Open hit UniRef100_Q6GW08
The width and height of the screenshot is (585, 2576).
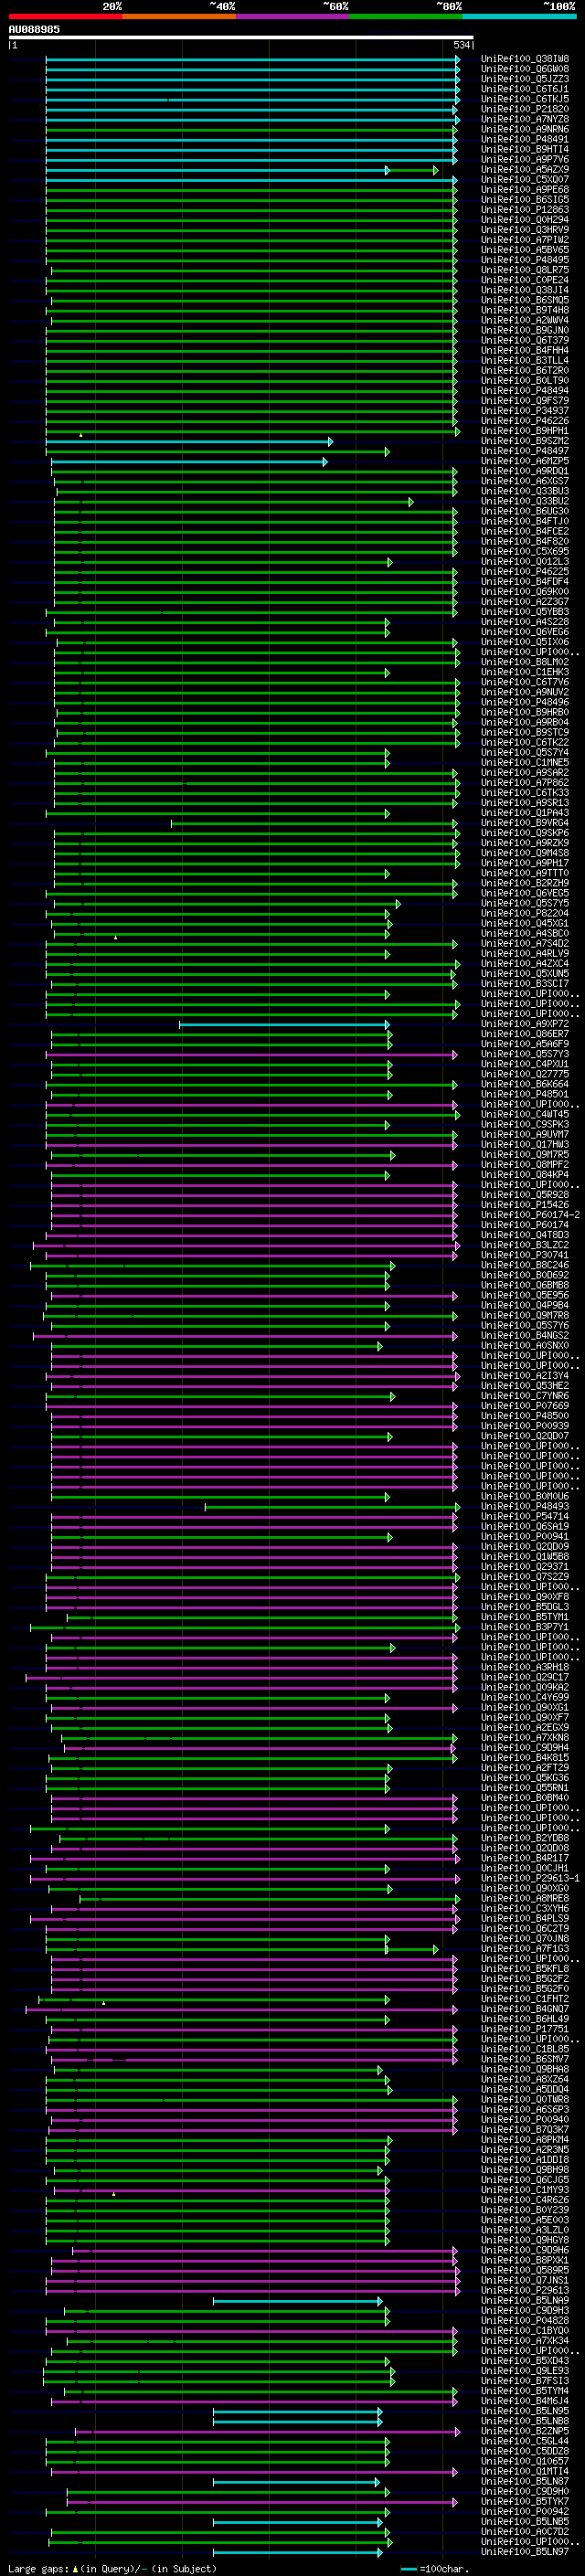tap(525, 69)
